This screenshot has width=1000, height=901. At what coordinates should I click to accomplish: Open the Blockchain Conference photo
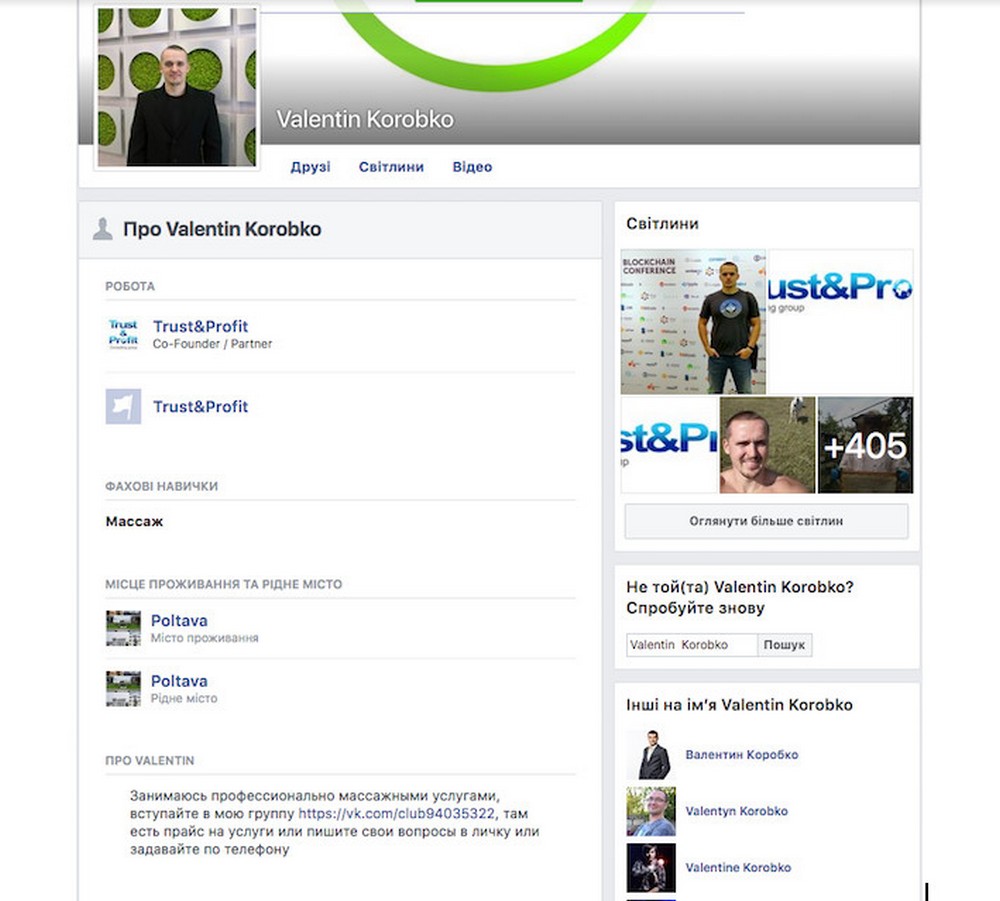(693, 321)
